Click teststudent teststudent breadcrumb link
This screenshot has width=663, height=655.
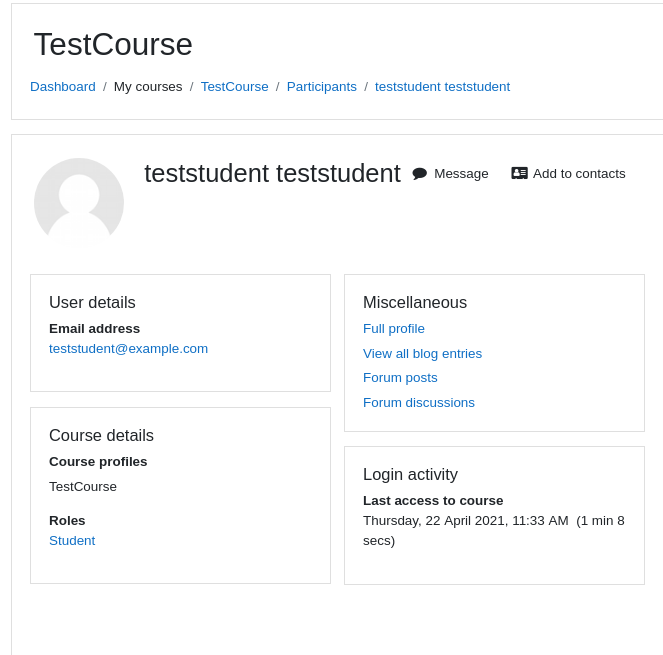442,87
